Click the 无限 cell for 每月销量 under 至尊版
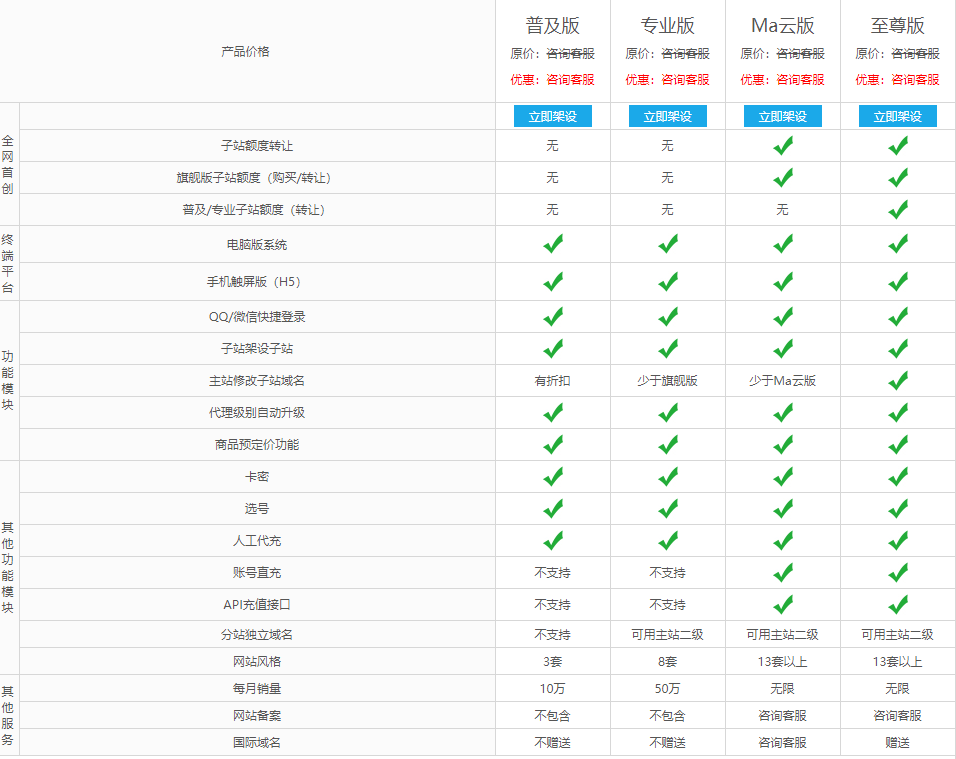This screenshot has height=759, width=956. point(897,687)
